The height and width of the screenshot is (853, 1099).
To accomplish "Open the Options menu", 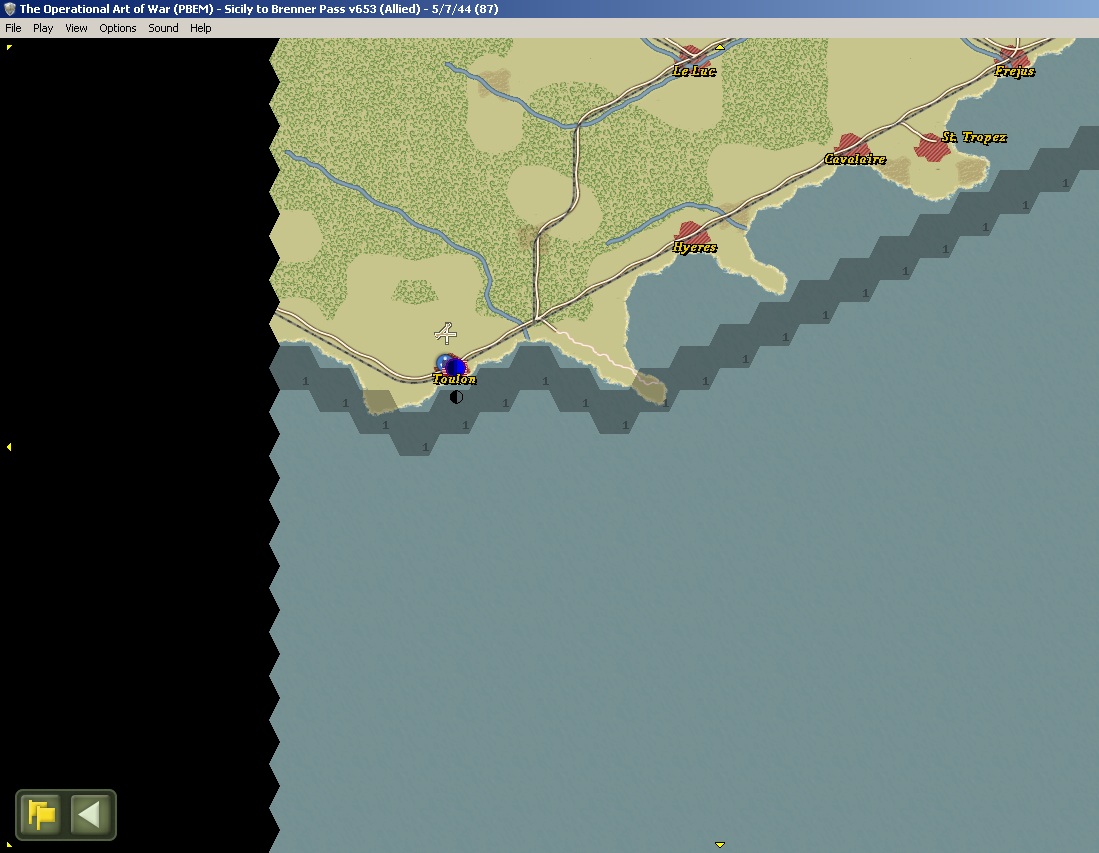I will click(x=118, y=28).
